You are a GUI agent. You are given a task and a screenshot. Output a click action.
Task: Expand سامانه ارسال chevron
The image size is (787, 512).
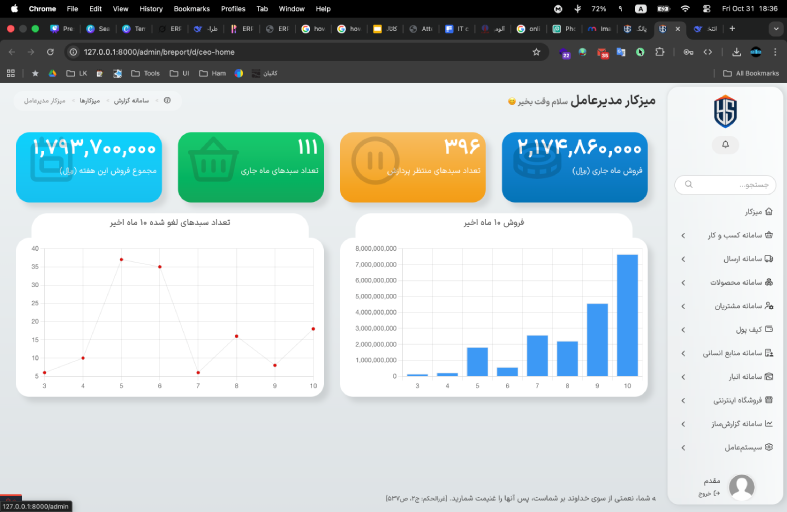[683, 259]
